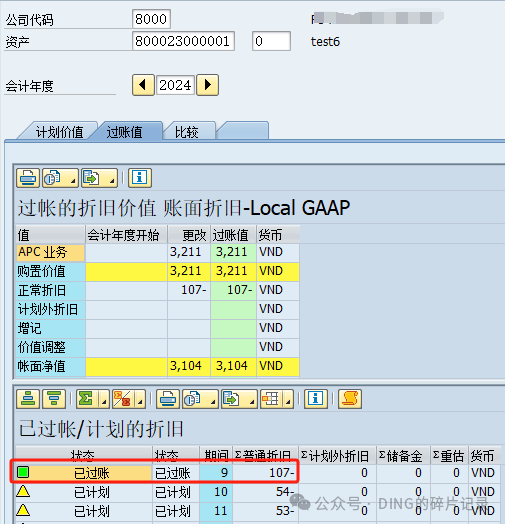The height and width of the screenshot is (524, 505).
Task: Show information icon in upper toolbar
Action: click(x=140, y=178)
